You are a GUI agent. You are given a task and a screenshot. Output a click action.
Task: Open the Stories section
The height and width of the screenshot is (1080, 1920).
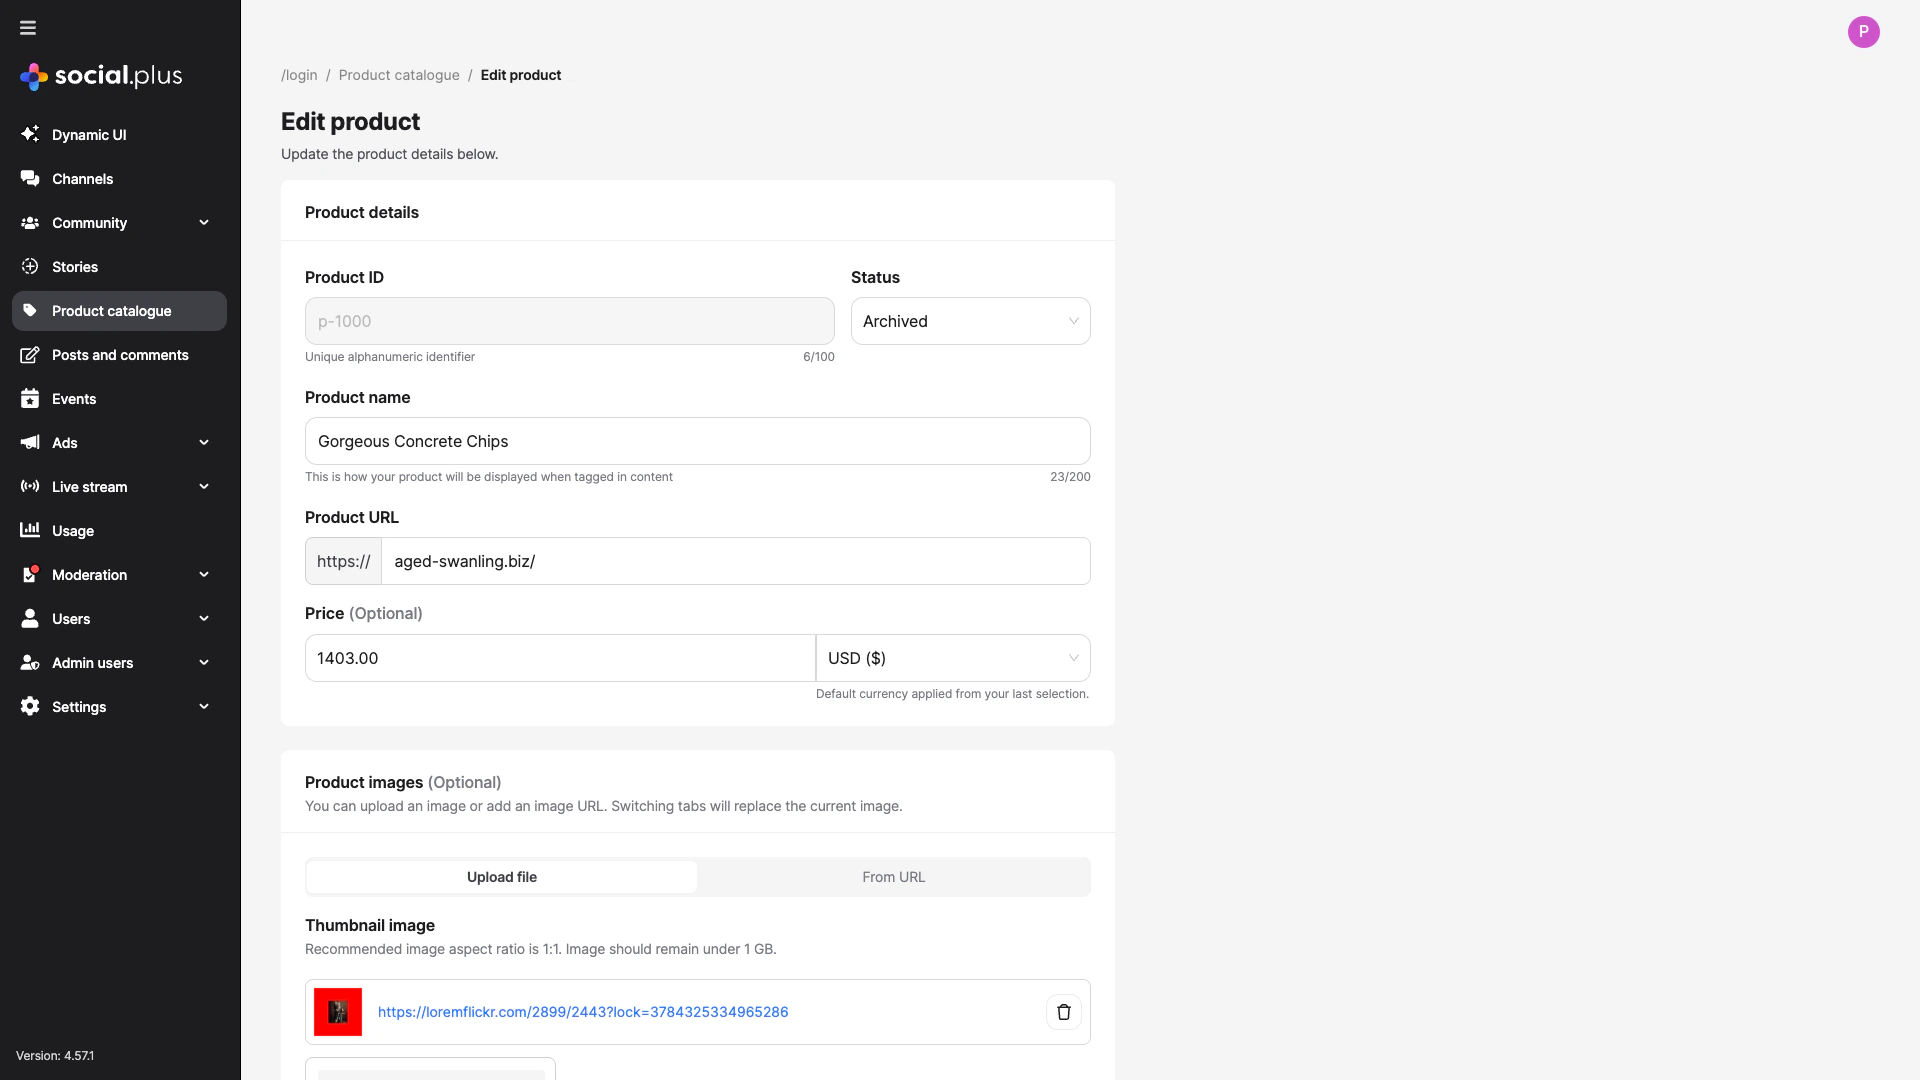pos(73,266)
